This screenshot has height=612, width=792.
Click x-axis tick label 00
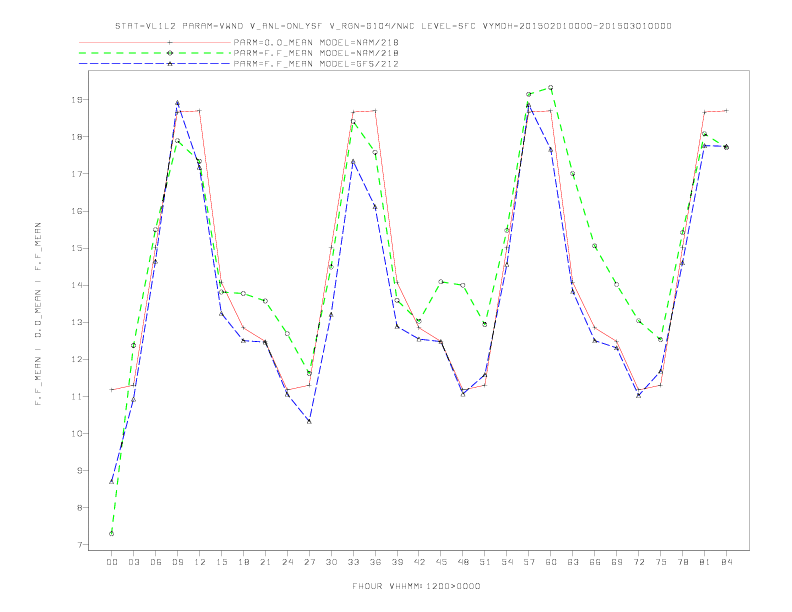(112, 562)
